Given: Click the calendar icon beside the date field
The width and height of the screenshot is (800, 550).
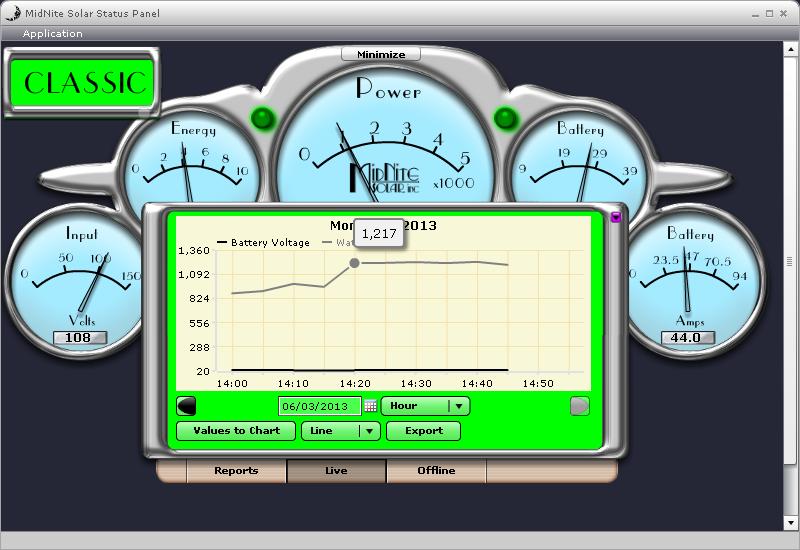Looking at the screenshot, I should tap(371, 406).
